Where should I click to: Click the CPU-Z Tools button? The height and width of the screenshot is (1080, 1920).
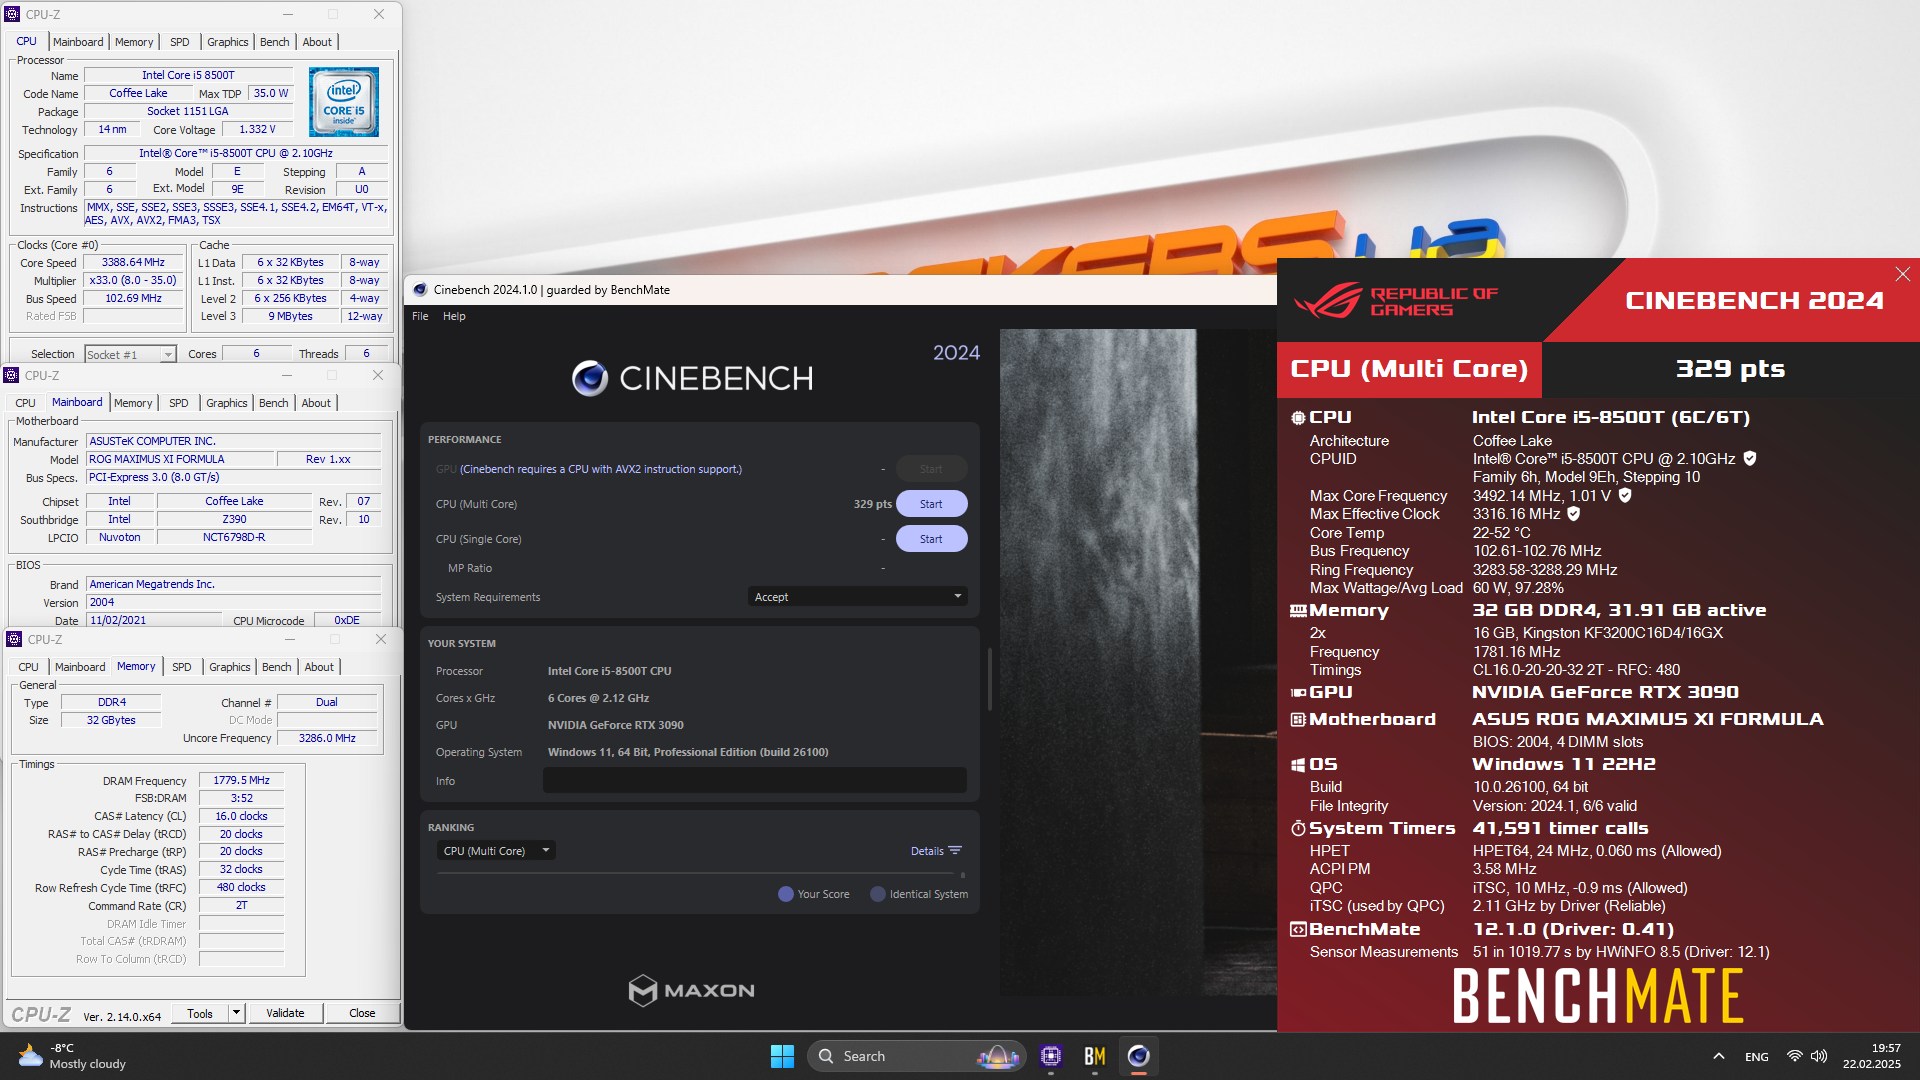[200, 1013]
